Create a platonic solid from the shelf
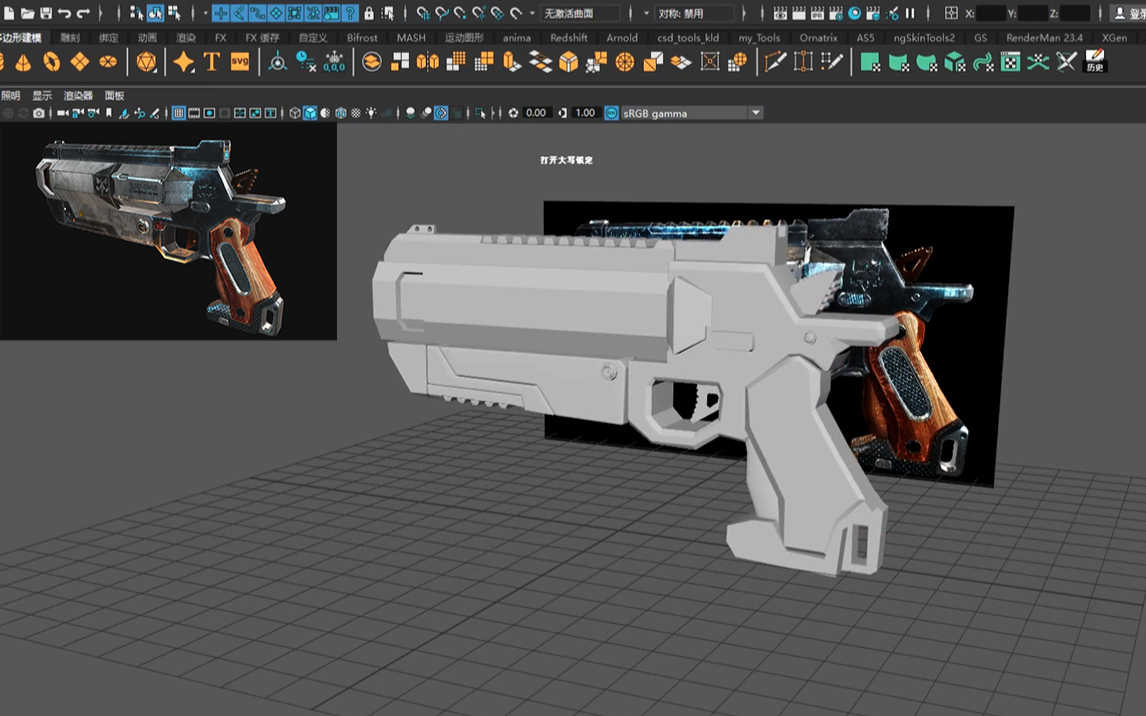 coord(144,62)
